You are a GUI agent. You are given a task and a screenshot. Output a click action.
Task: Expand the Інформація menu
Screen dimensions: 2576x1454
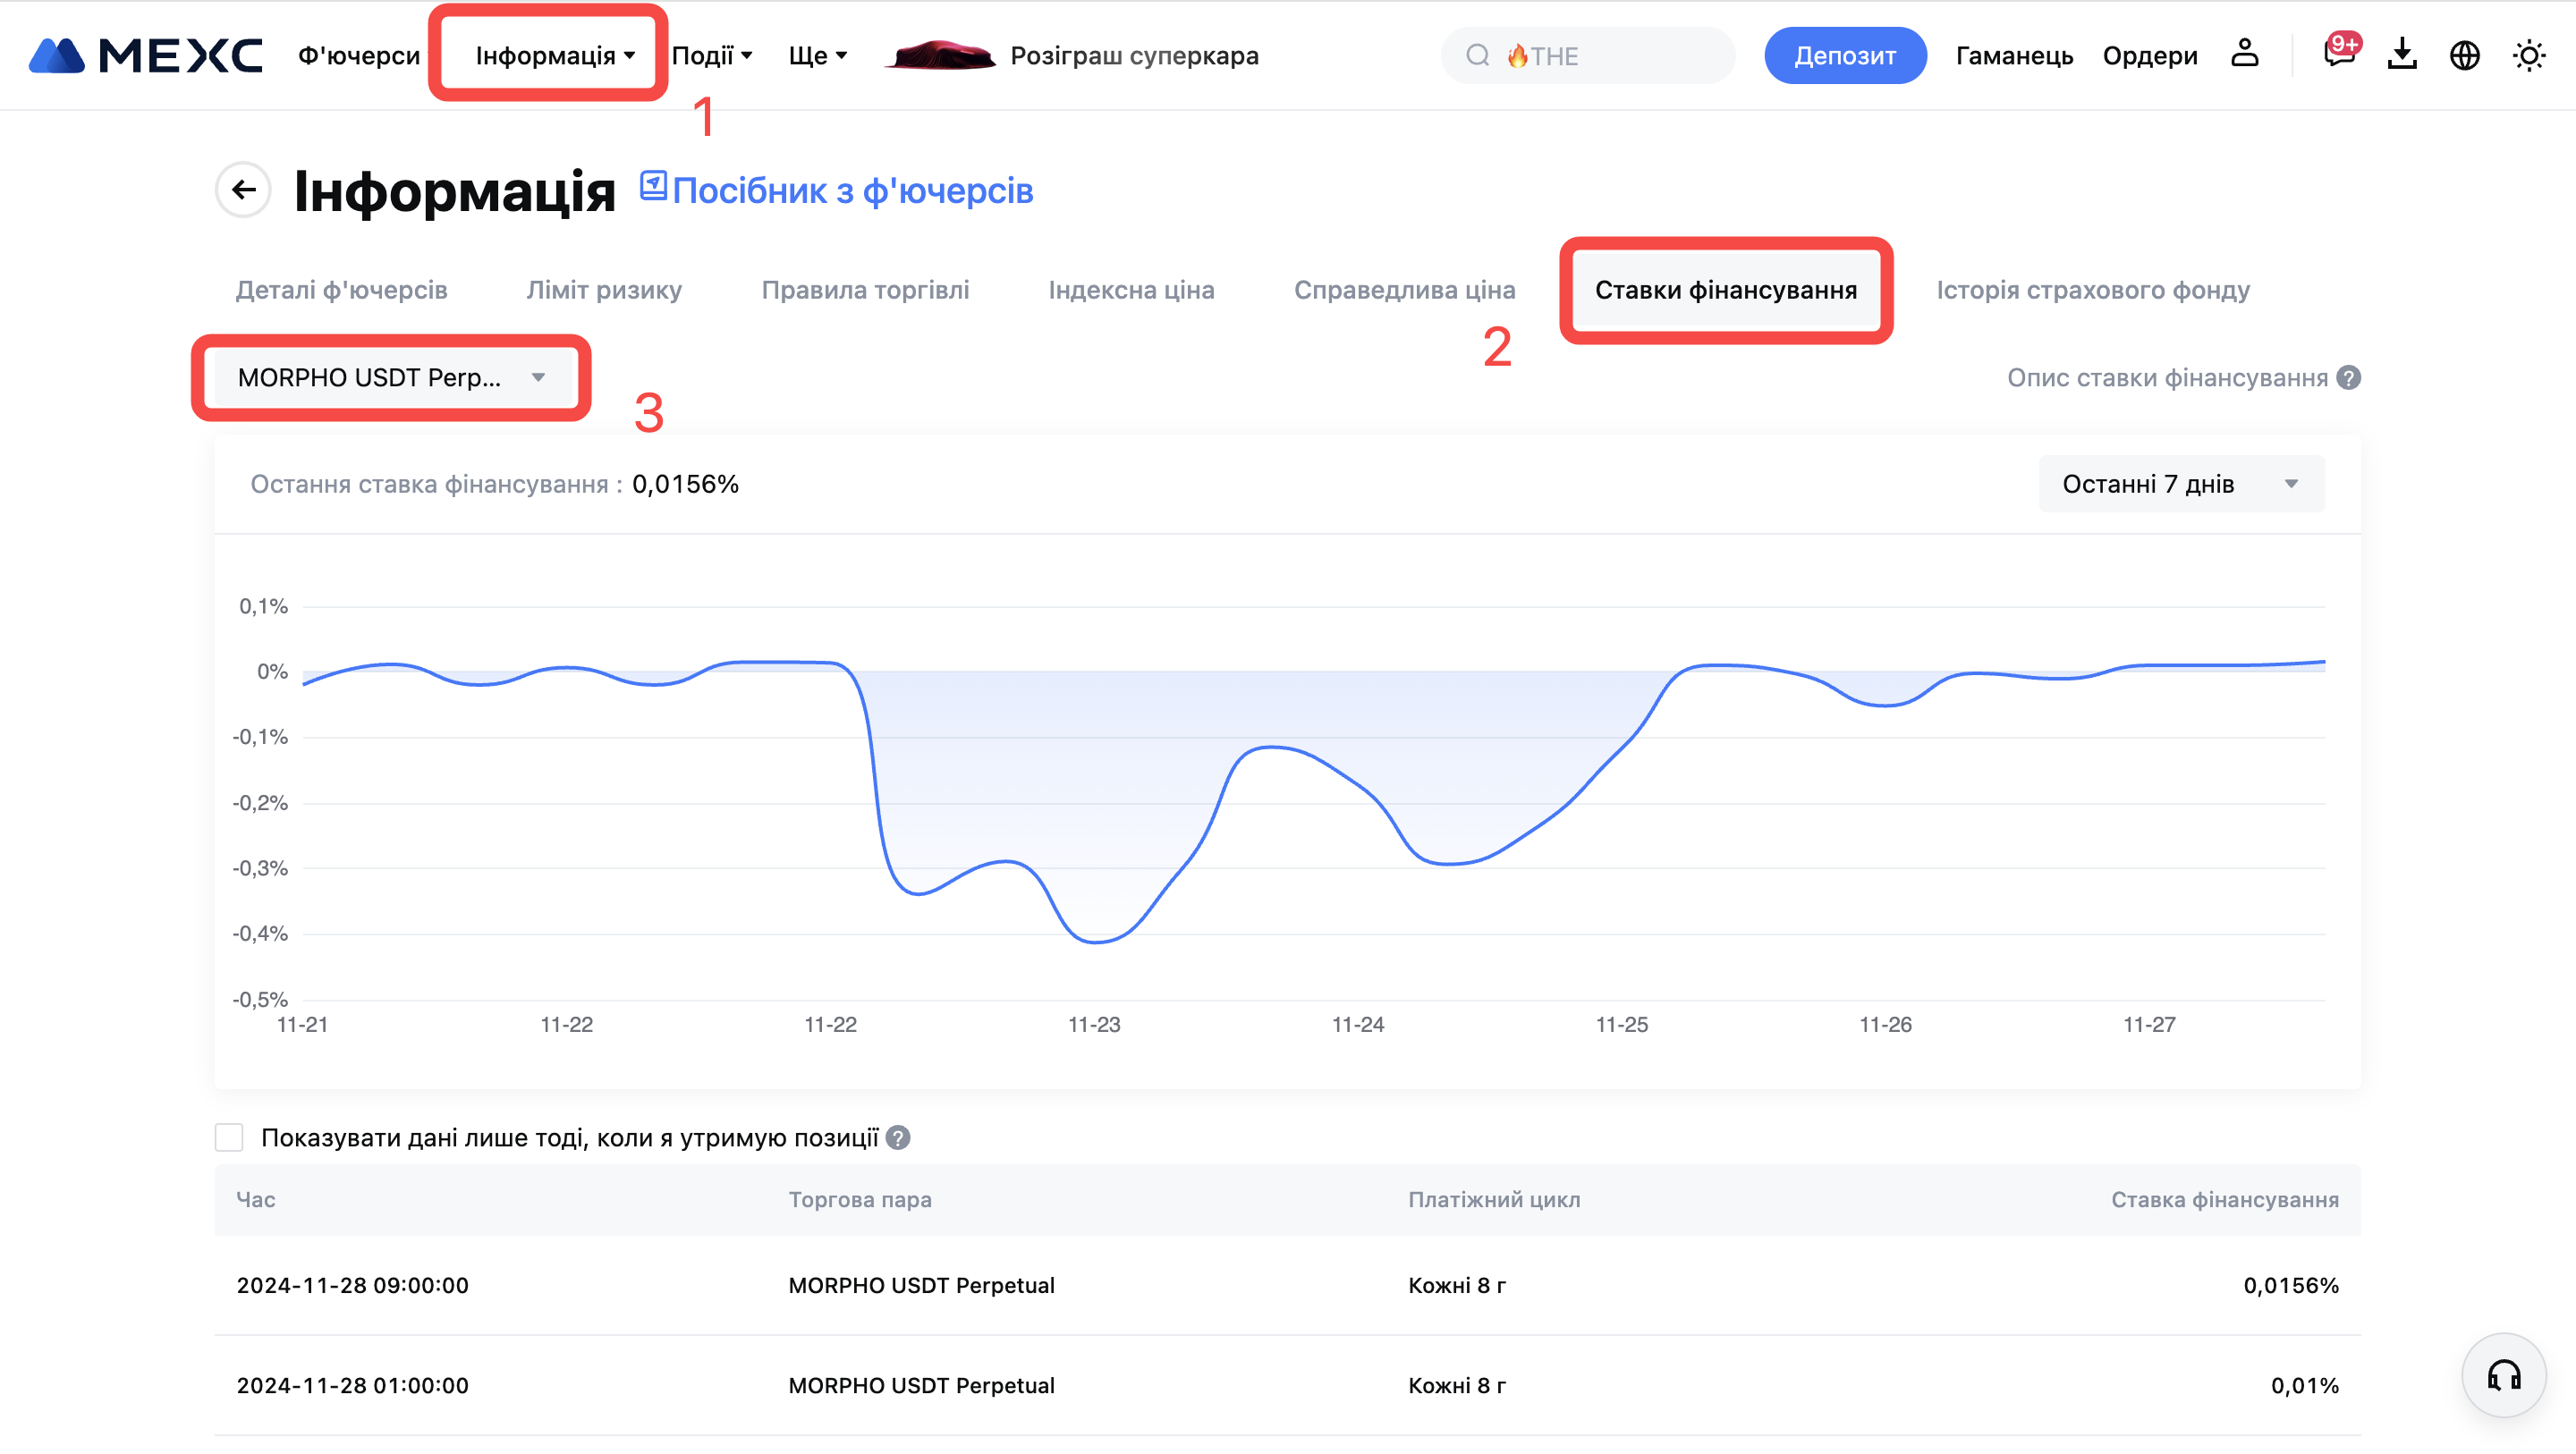(554, 55)
